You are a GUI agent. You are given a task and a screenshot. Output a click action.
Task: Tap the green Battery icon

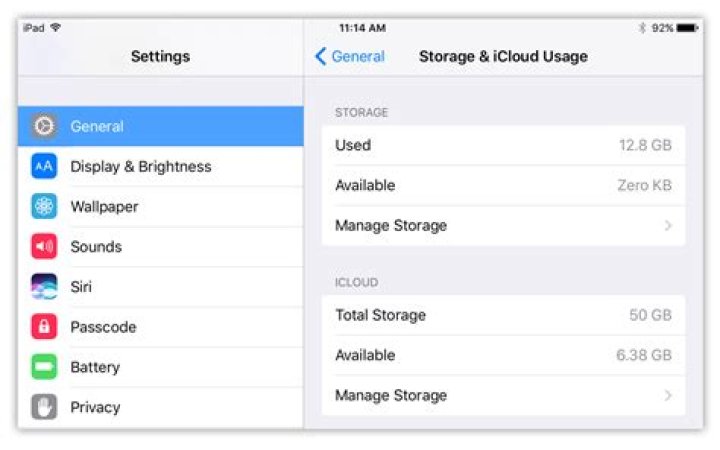click(x=44, y=367)
